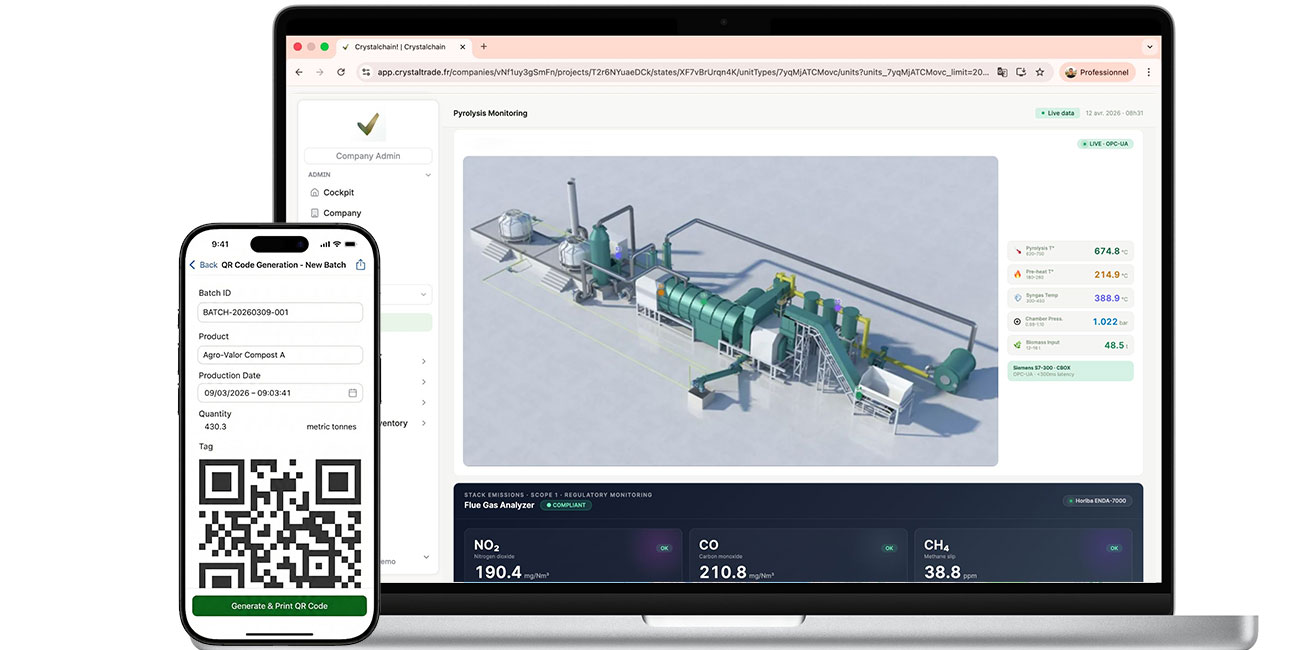Click the Company building icon in sidebar

(315, 213)
